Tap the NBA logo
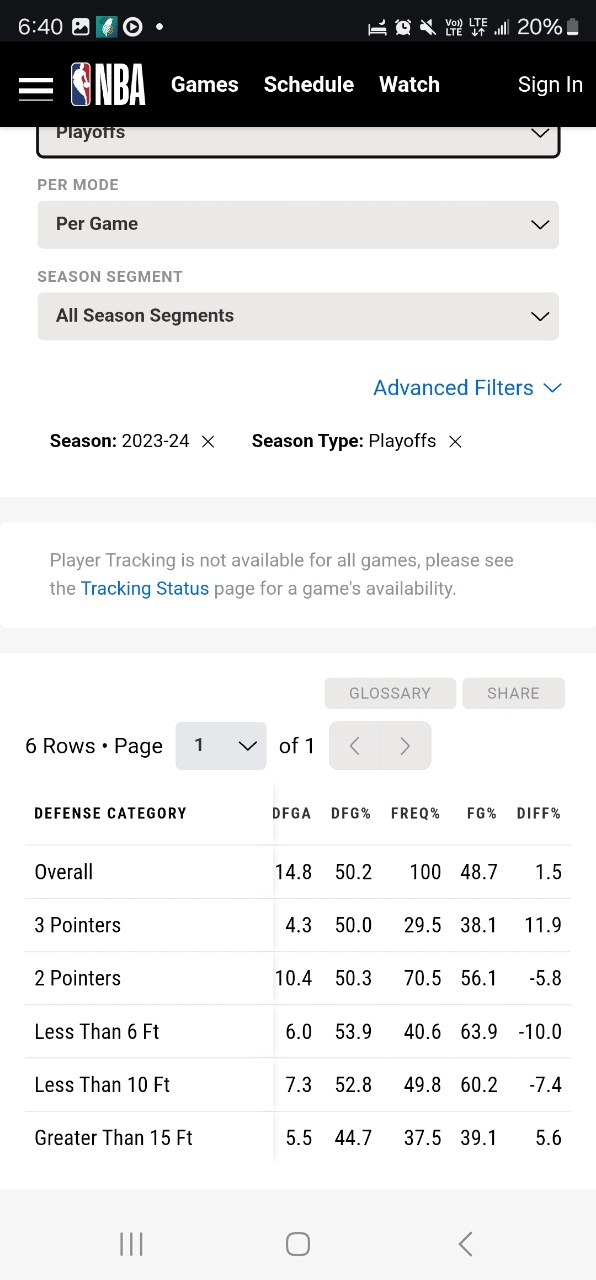The height and width of the screenshot is (1280, 596). [108, 85]
